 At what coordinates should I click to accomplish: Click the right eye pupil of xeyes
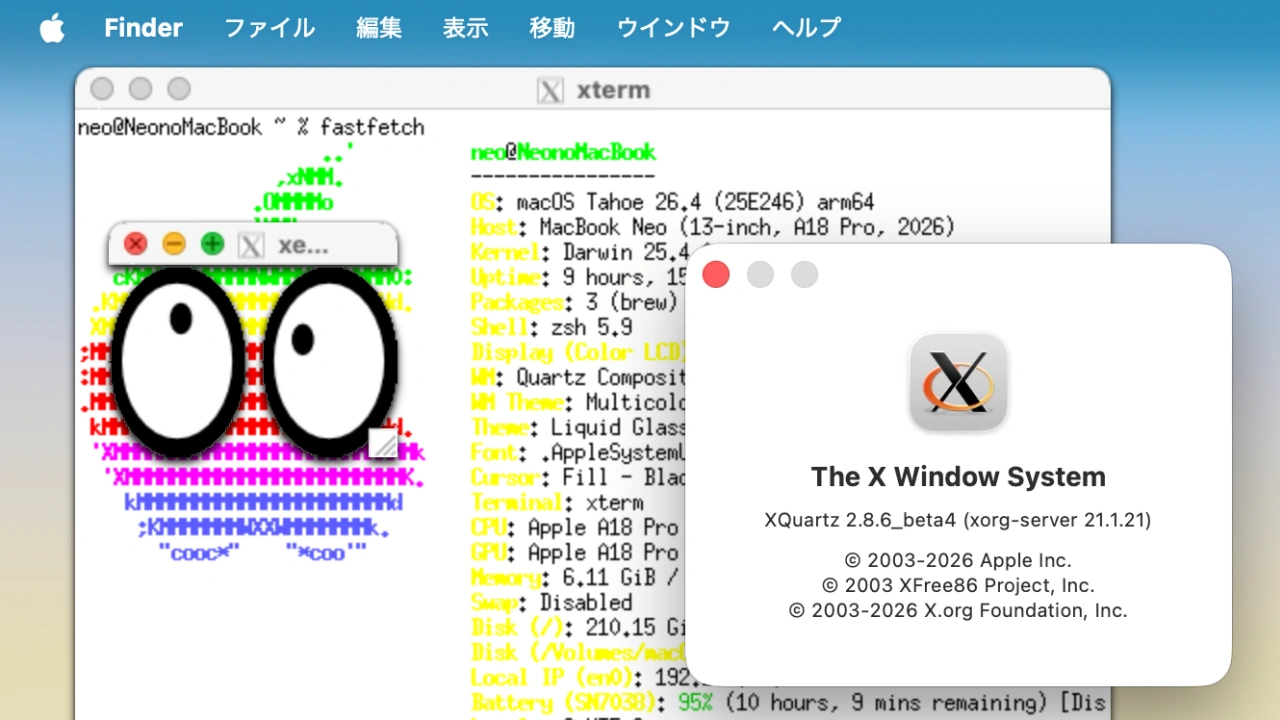[x=303, y=341]
